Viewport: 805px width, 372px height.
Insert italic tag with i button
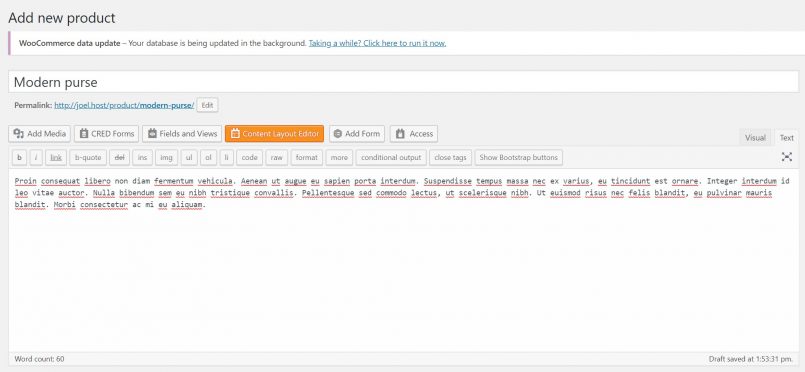tap(36, 158)
